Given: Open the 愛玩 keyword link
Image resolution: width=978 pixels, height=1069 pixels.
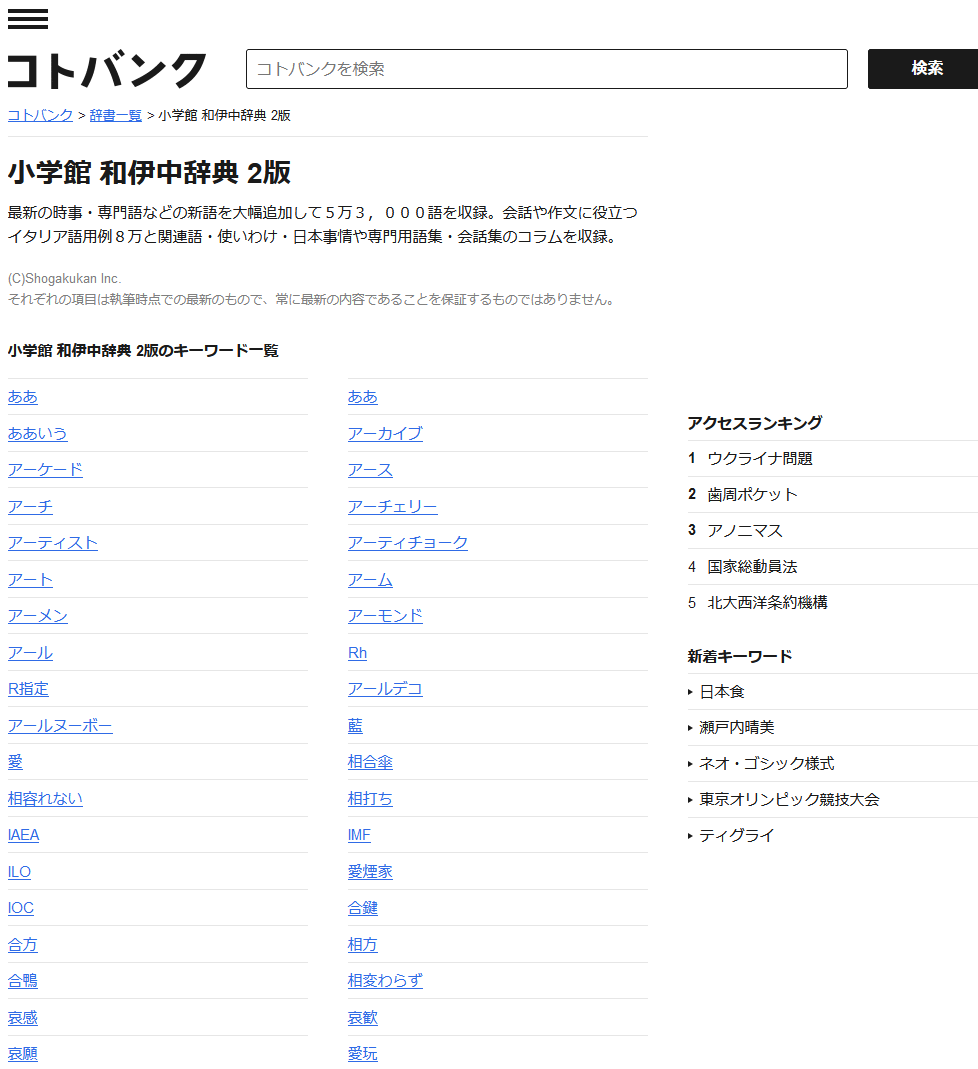Looking at the screenshot, I should coord(363,1054).
